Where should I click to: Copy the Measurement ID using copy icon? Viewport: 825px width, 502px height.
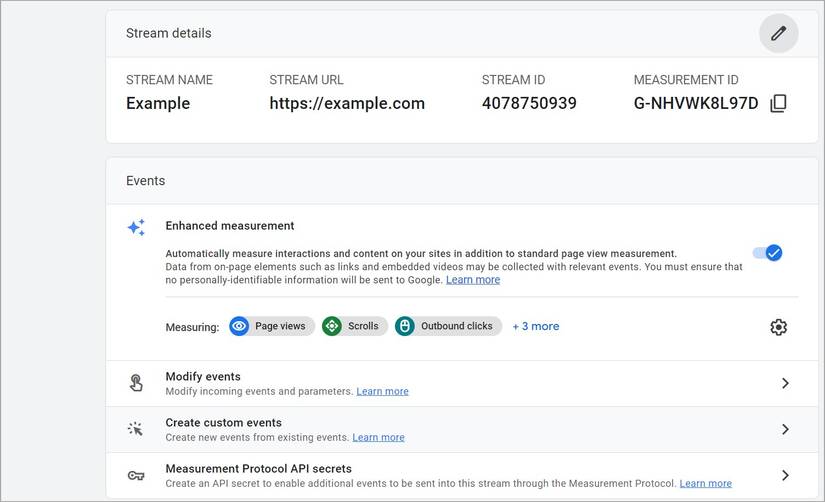click(778, 103)
